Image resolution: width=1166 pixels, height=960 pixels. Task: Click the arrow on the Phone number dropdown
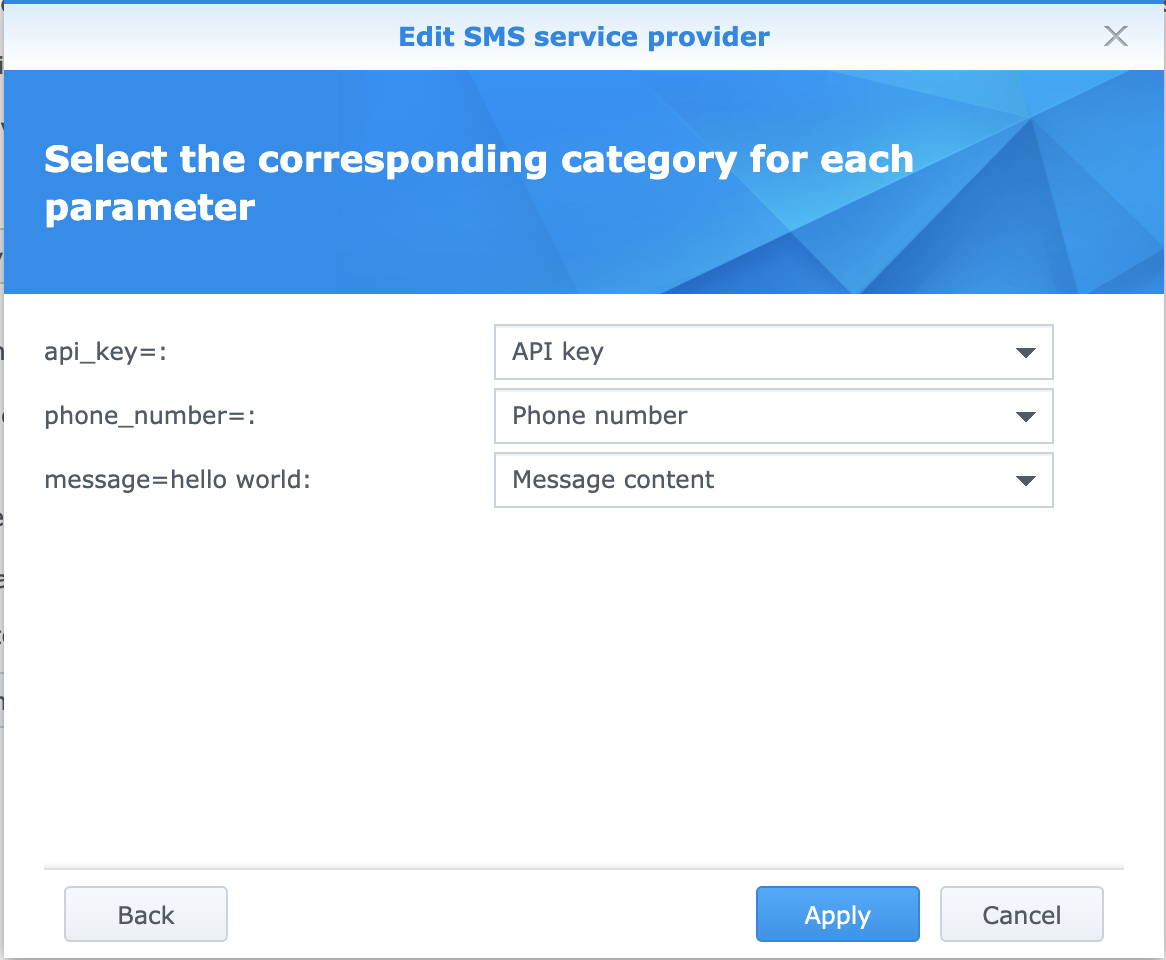click(1024, 417)
